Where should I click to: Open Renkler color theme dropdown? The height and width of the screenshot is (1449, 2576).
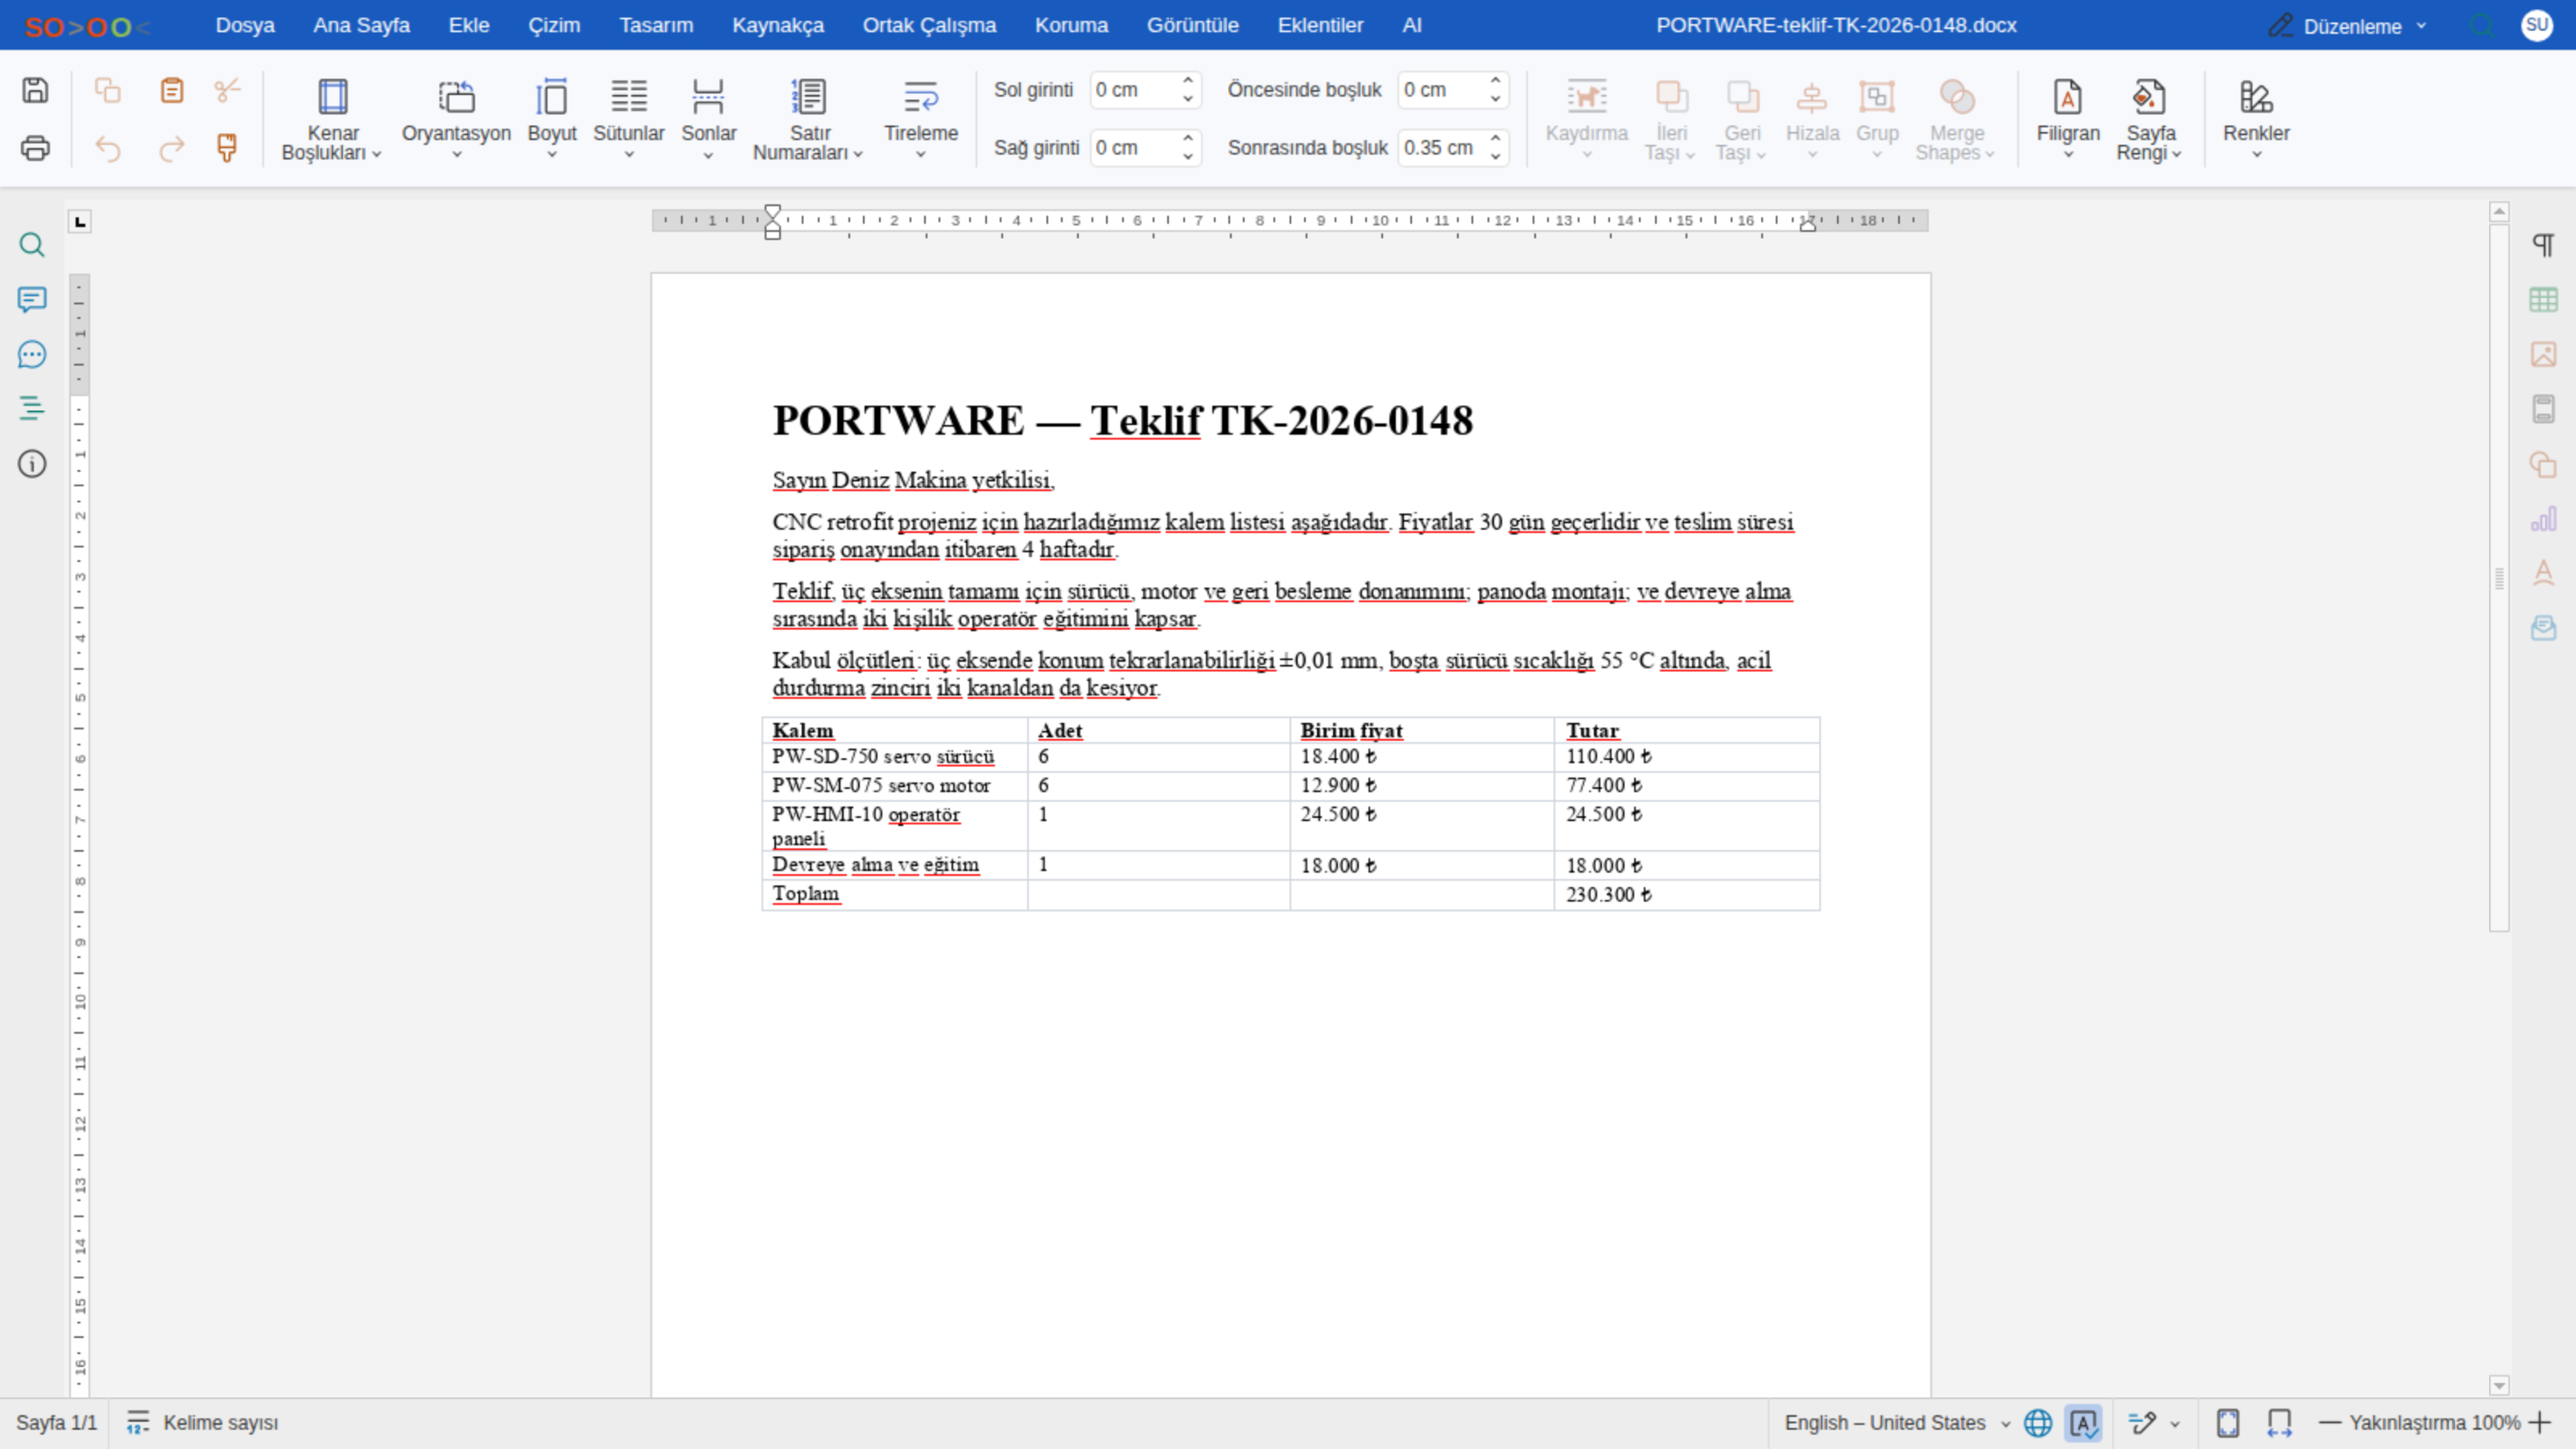[2256, 119]
